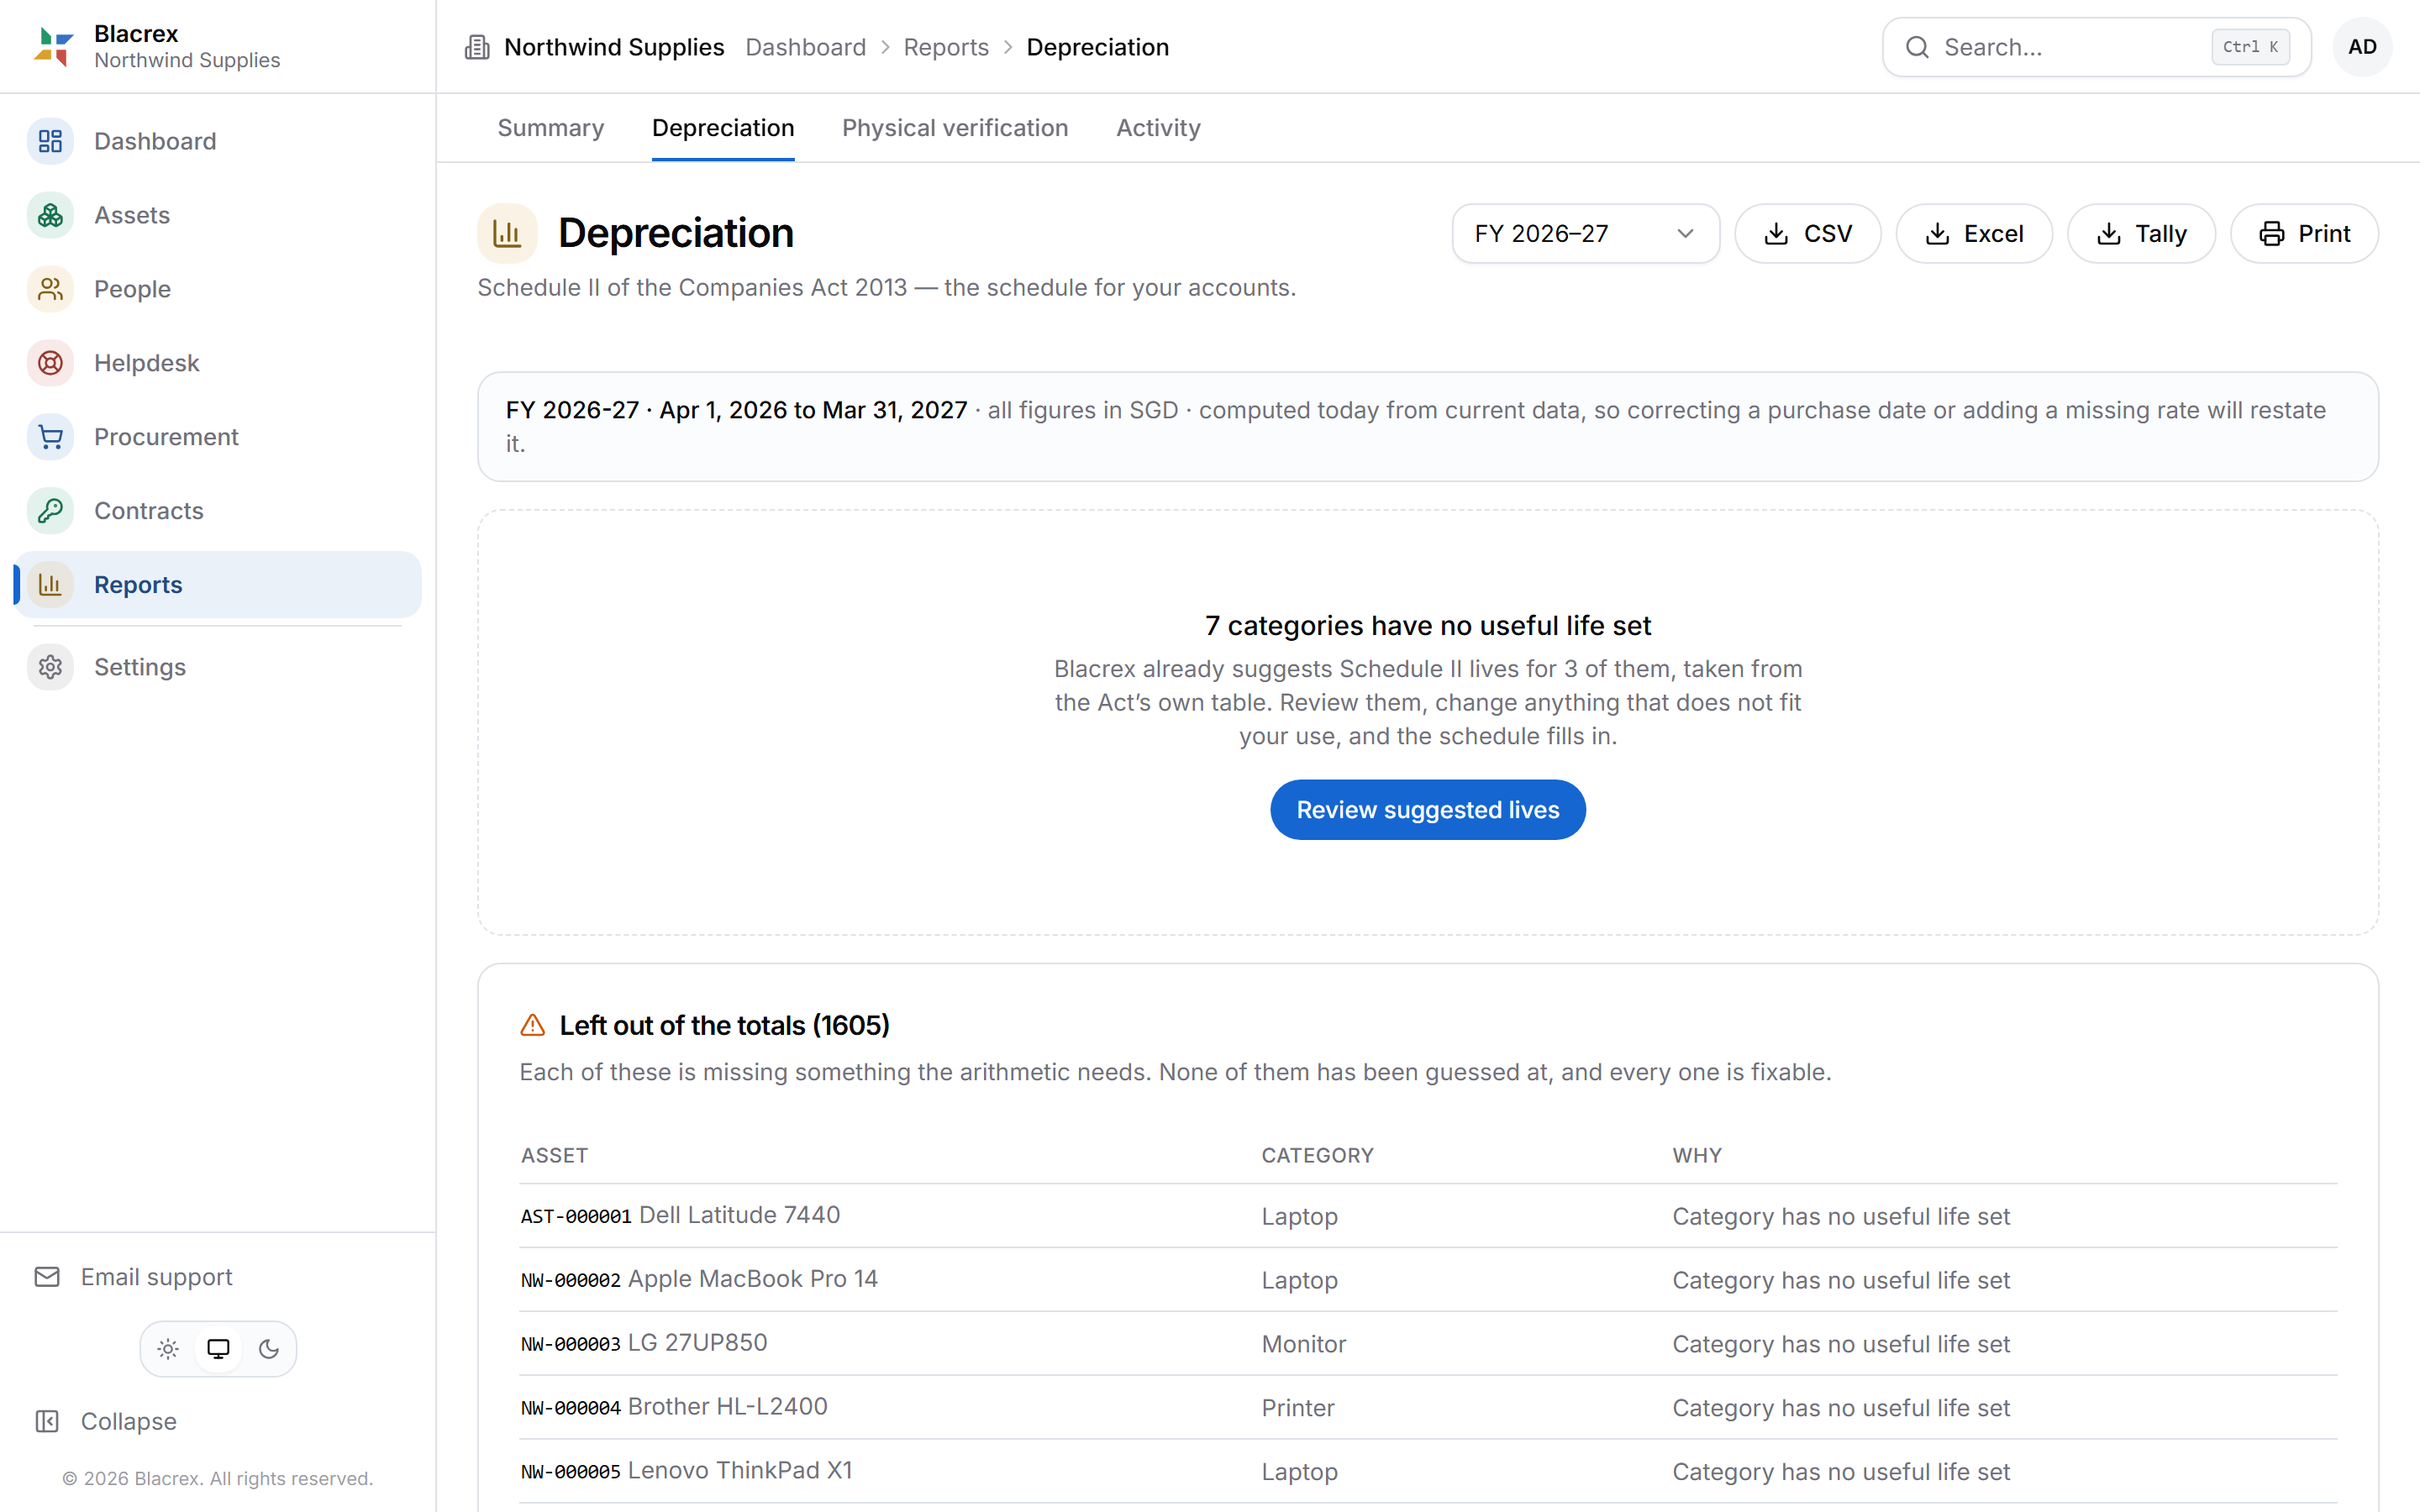The width and height of the screenshot is (2420, 1512).
Task: Open the Procurement cart icon
Action: [x=50, y=437]
